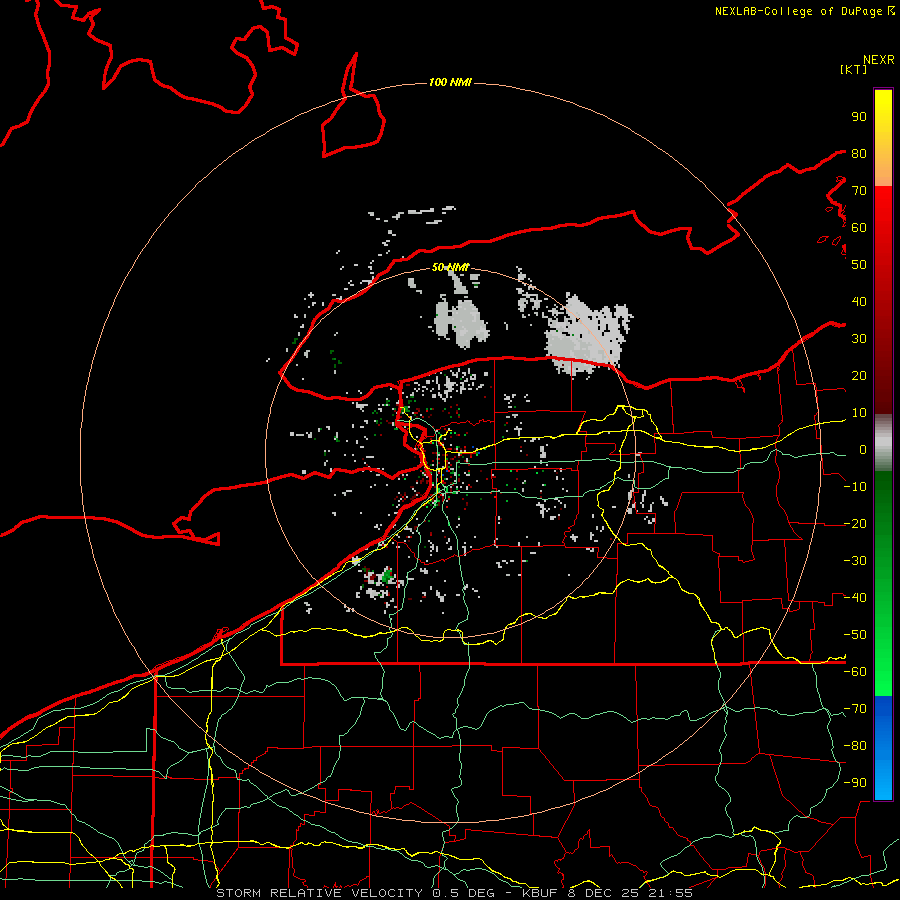
Task: Click the 50 value on the velocity scale
Action: pos(859,265)
